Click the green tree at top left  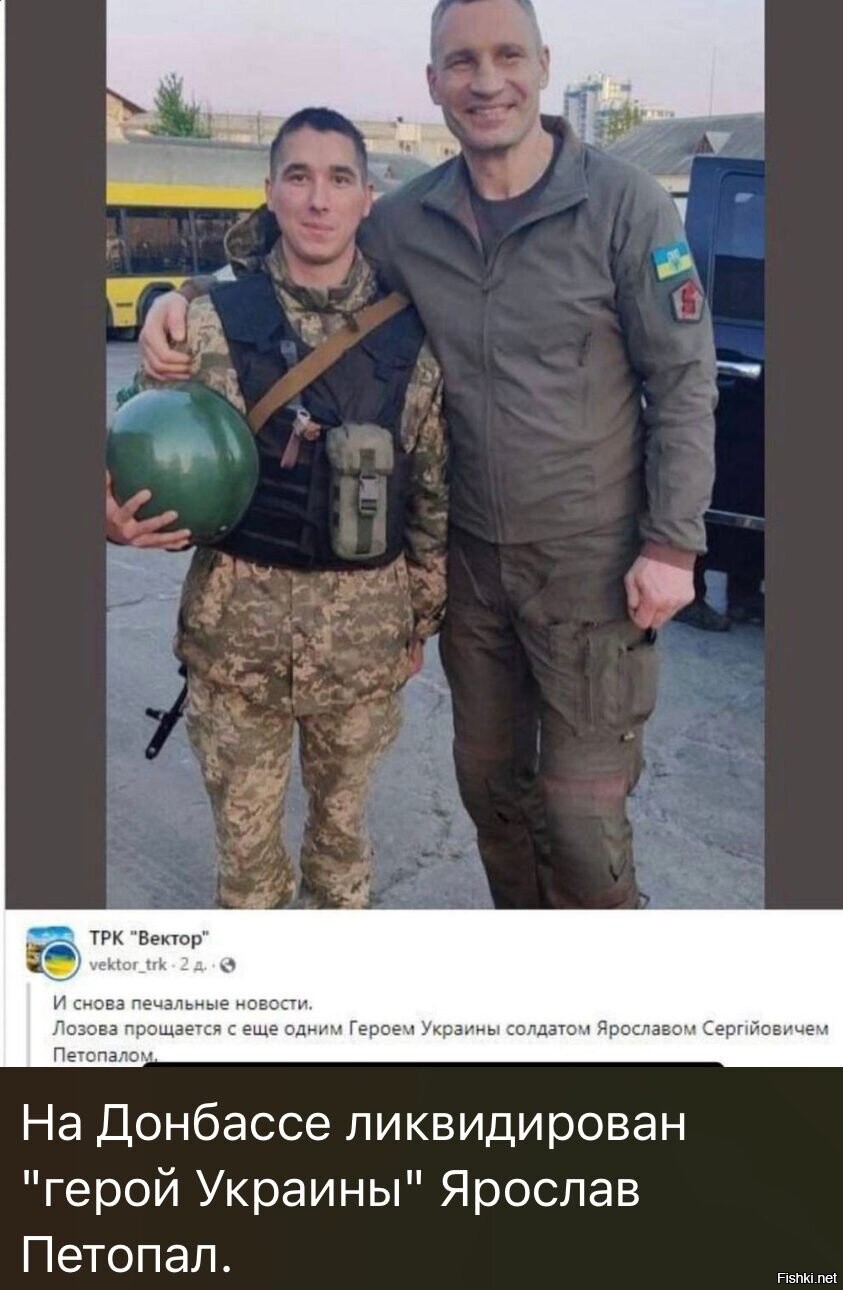coord(177,106)
